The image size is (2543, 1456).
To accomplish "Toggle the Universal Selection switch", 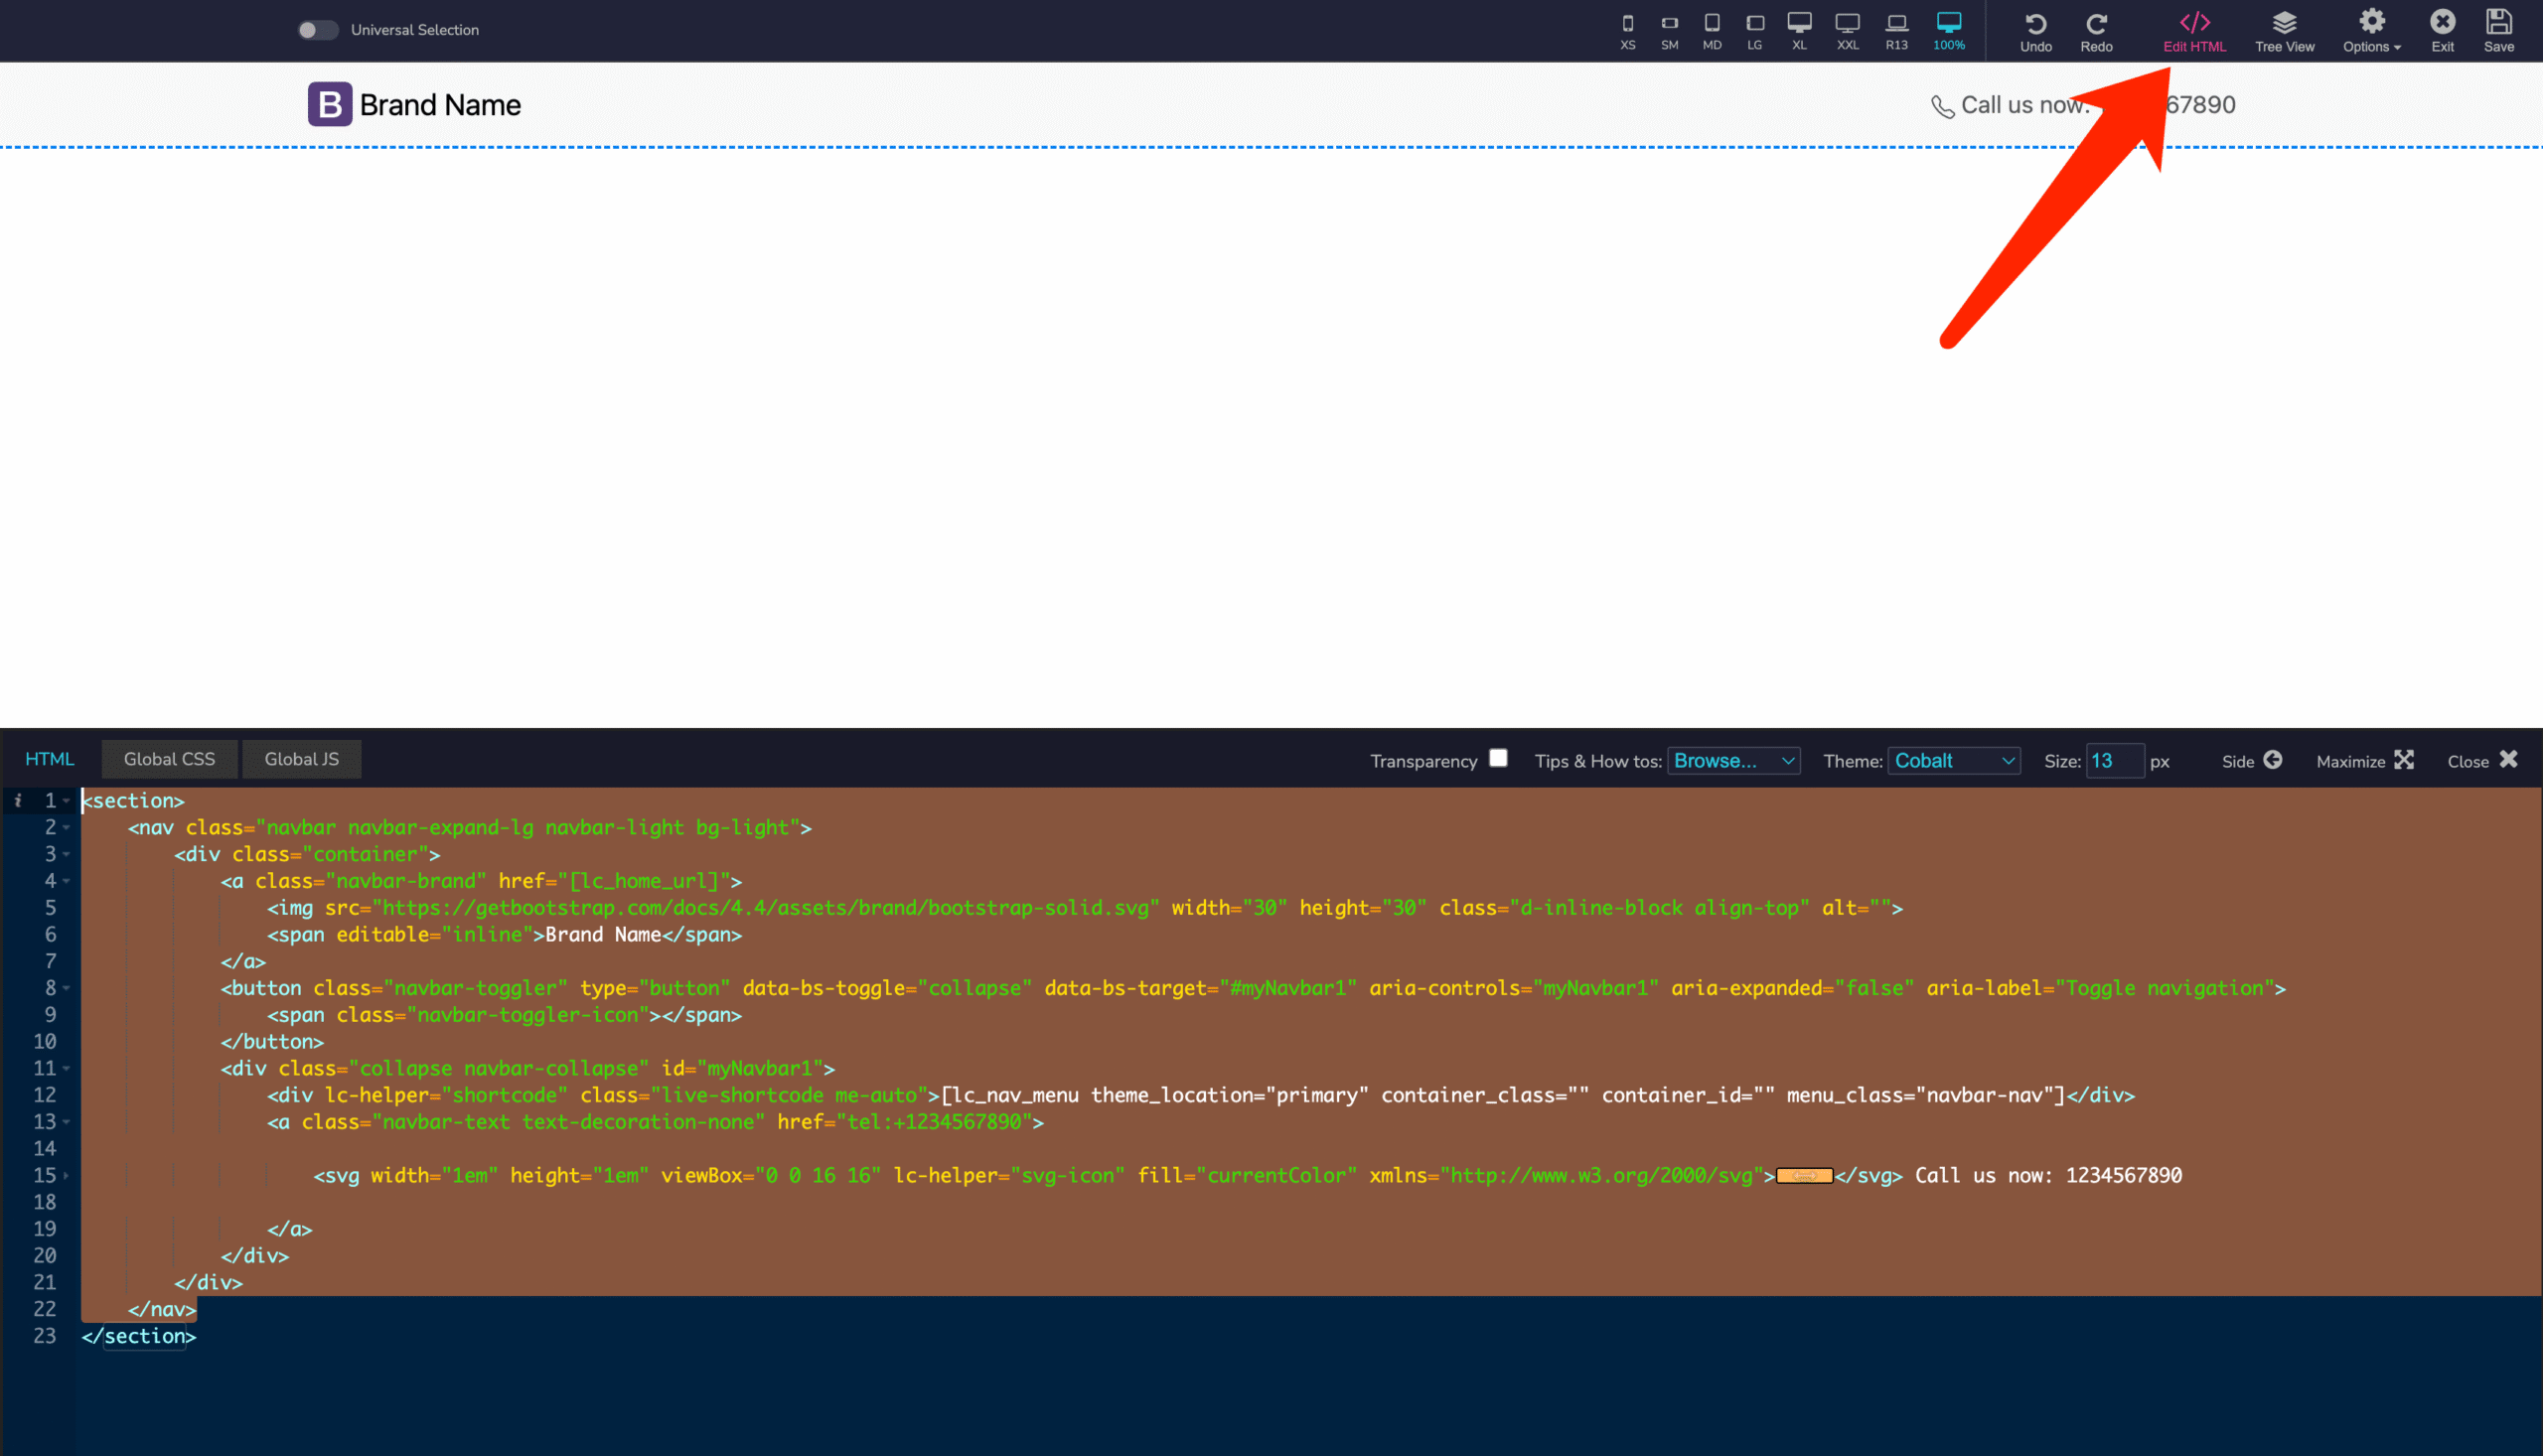I will pos(317,30).
